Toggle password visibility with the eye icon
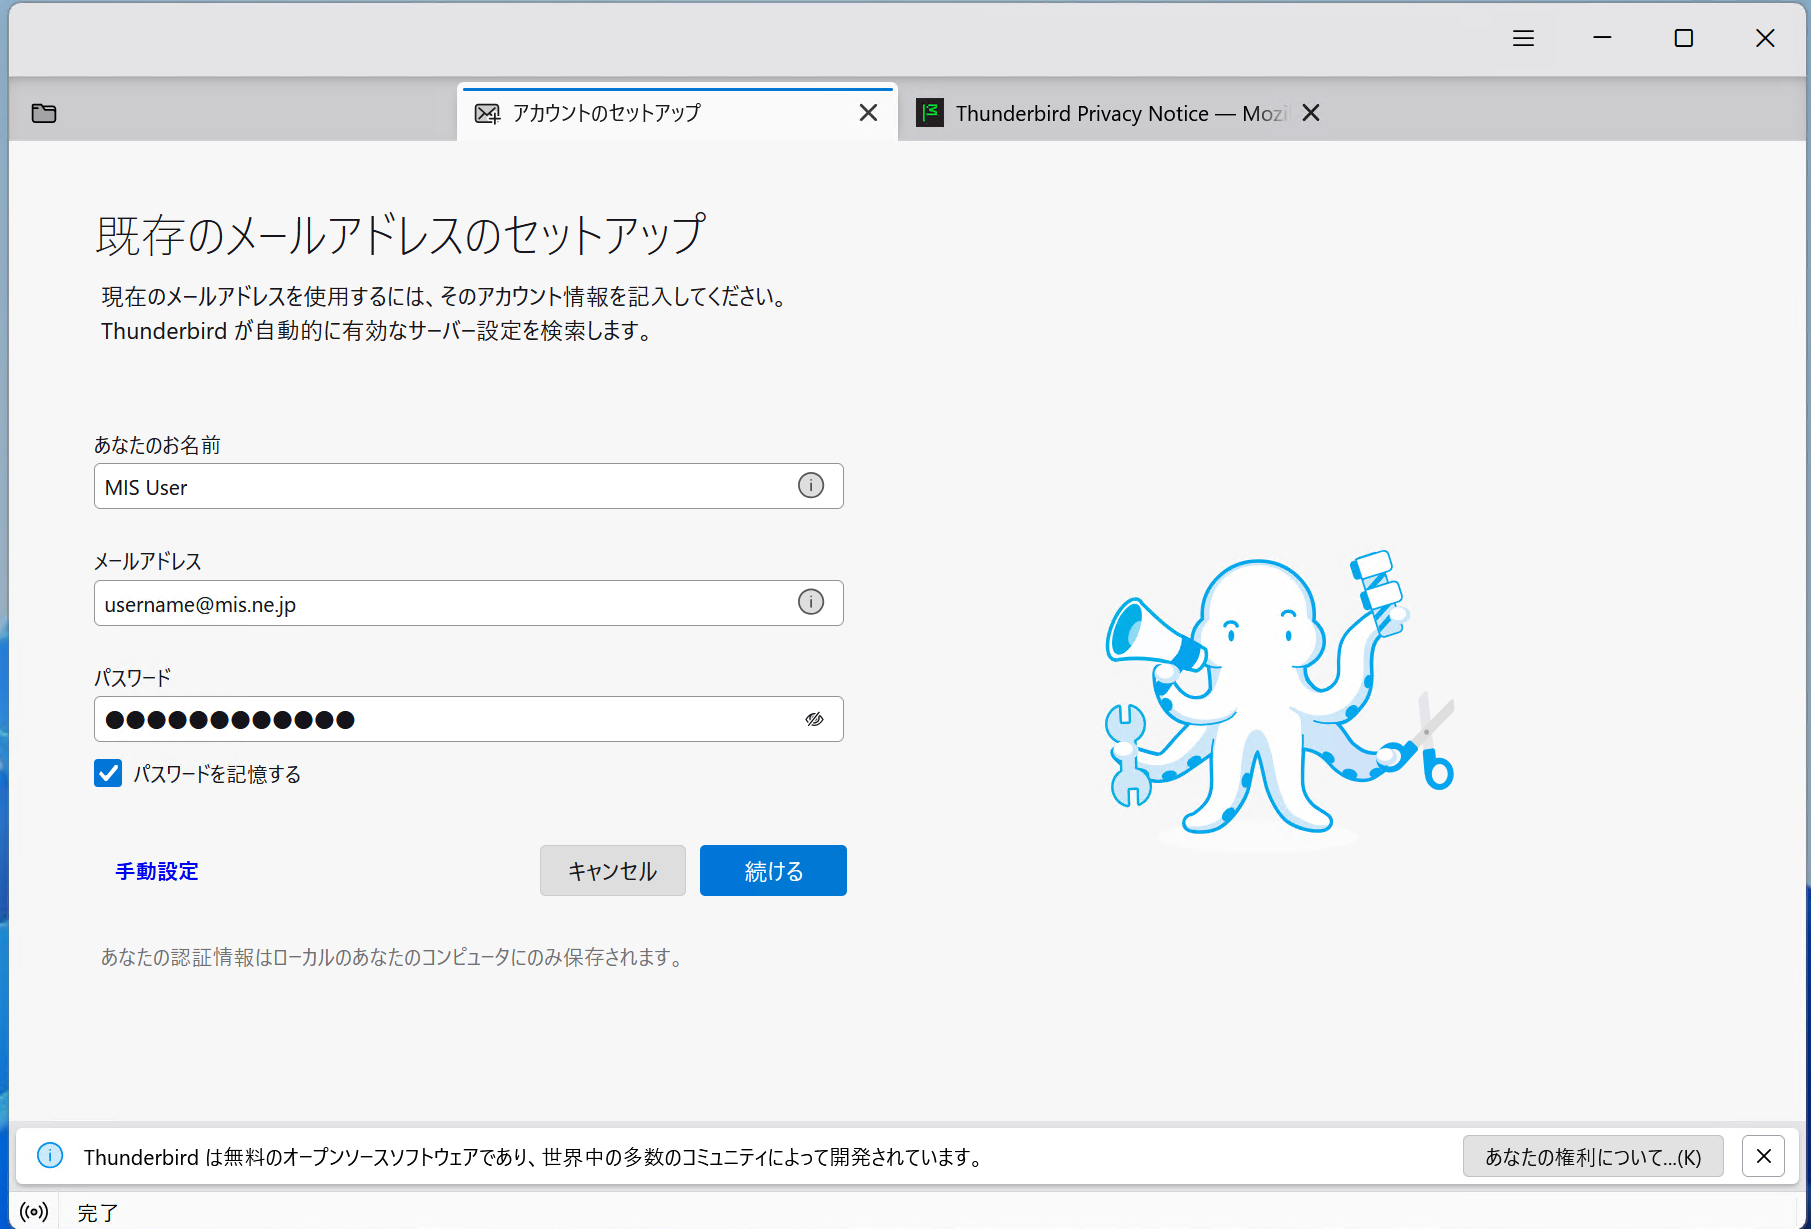Screen dimensions: 1811x1229 (x=814, y=719)
